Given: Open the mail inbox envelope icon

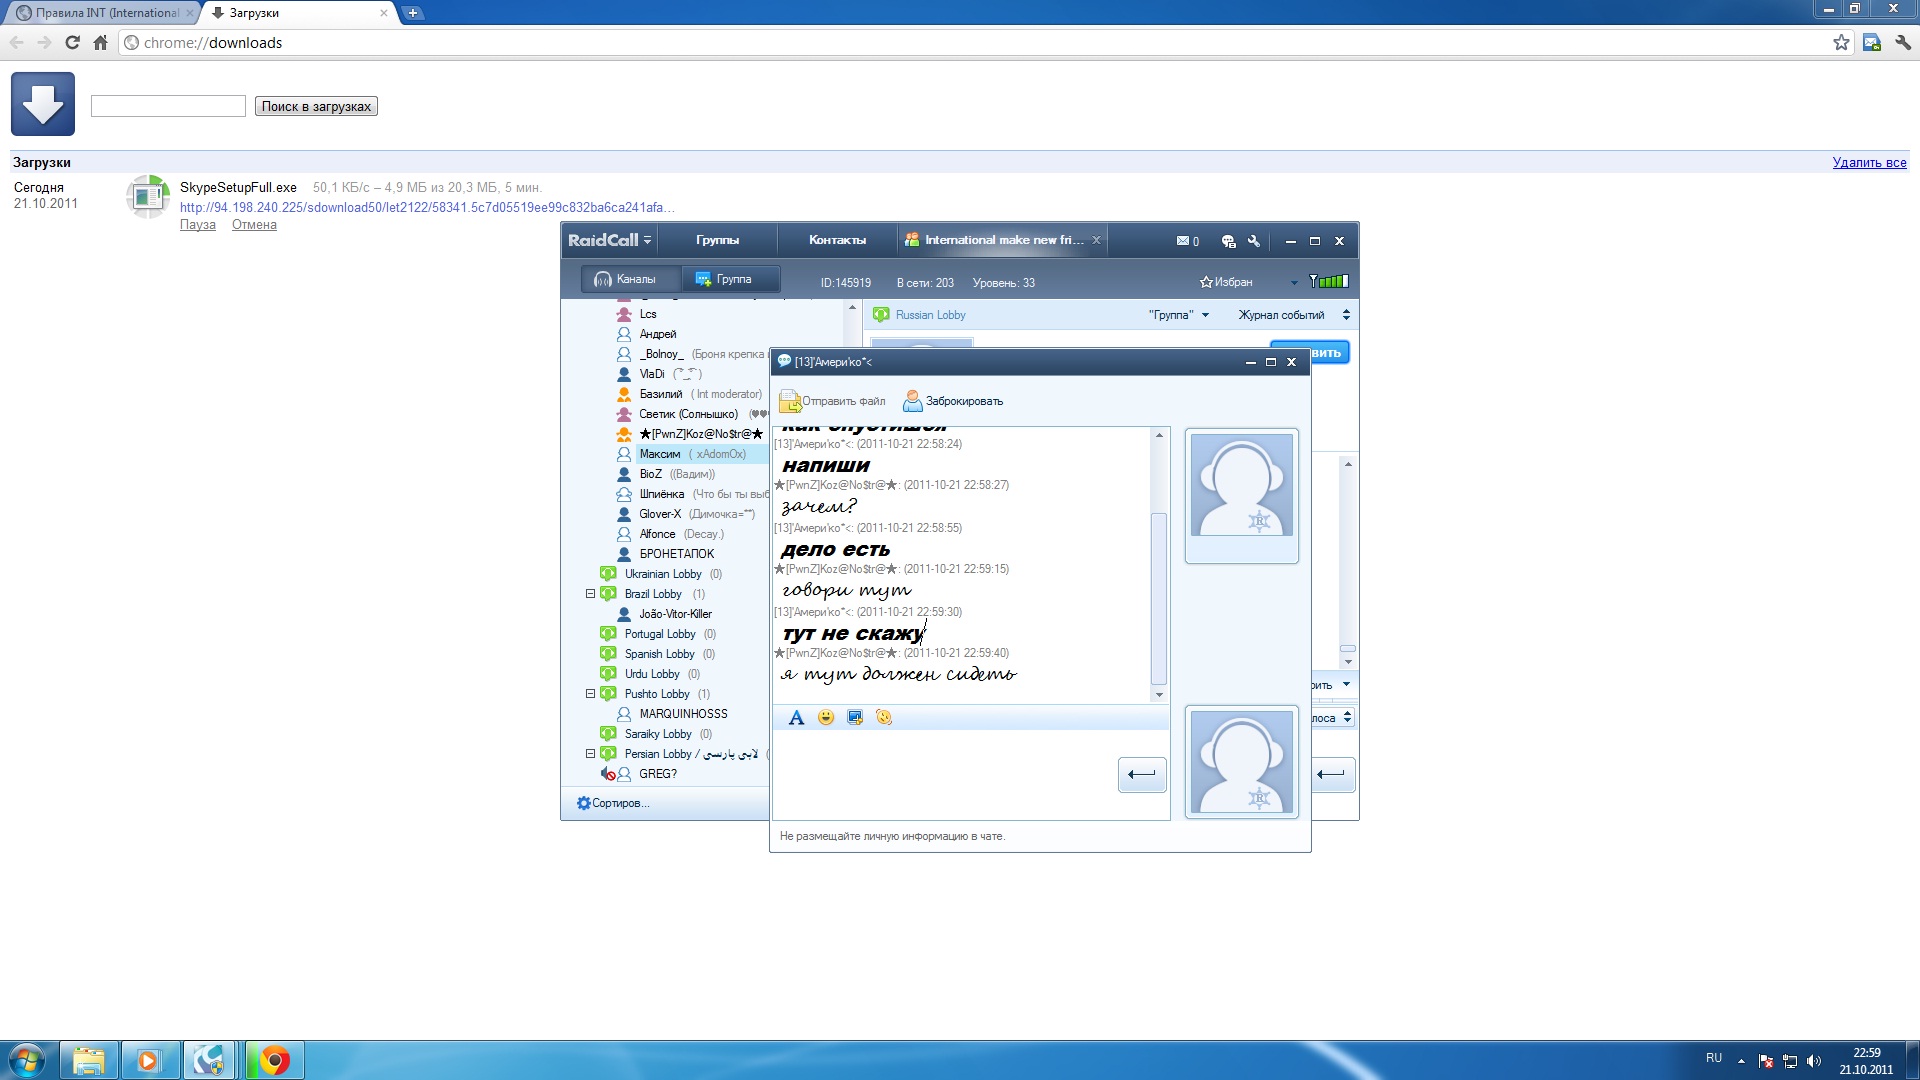Looking at the screenshot, I should (1184, 241).
